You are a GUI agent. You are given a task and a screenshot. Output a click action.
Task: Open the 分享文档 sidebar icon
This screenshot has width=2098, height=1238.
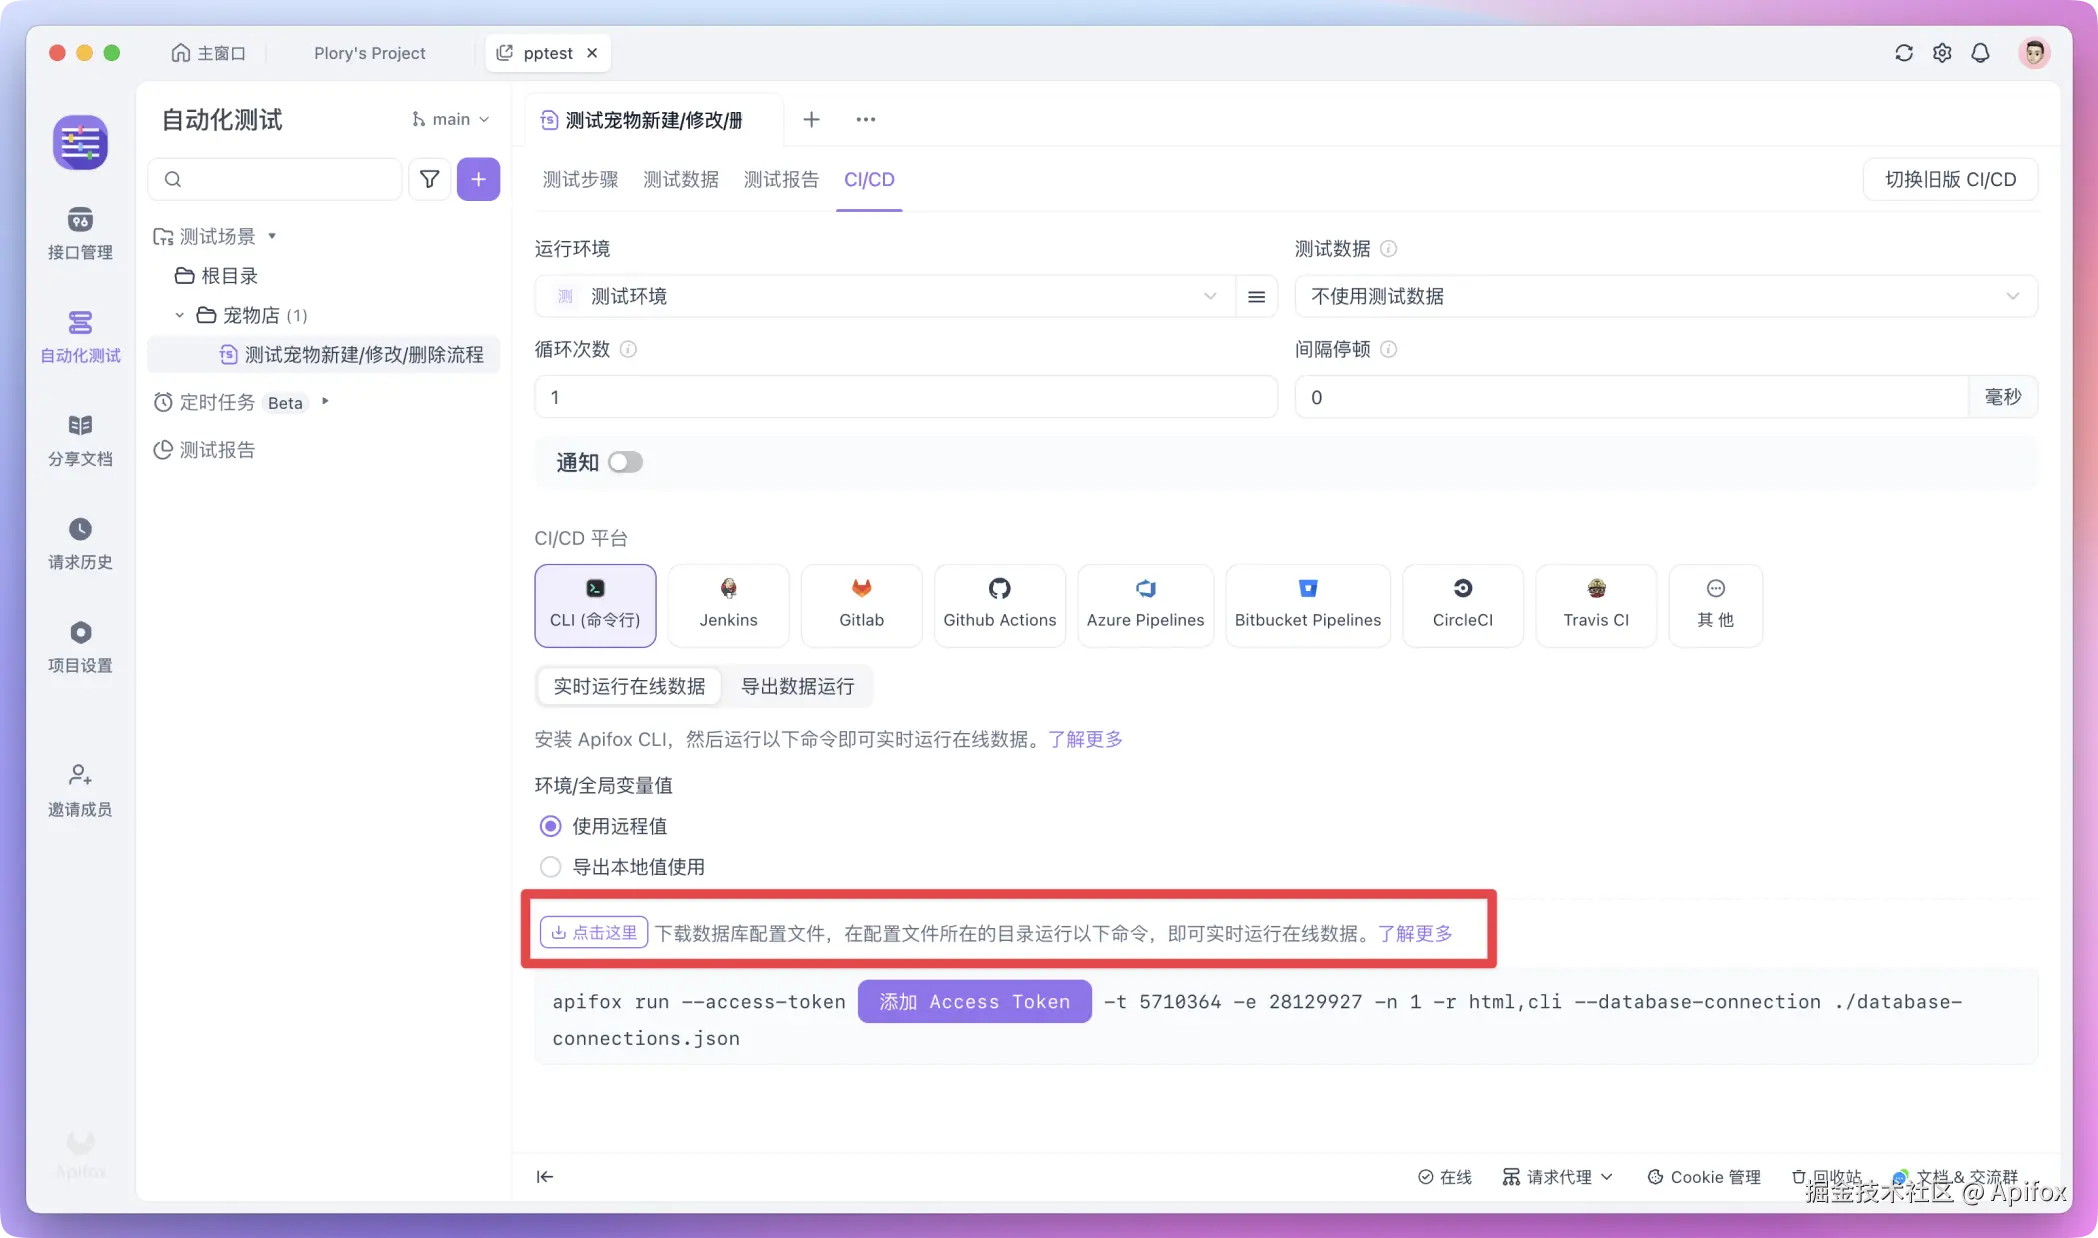[80, 440]
